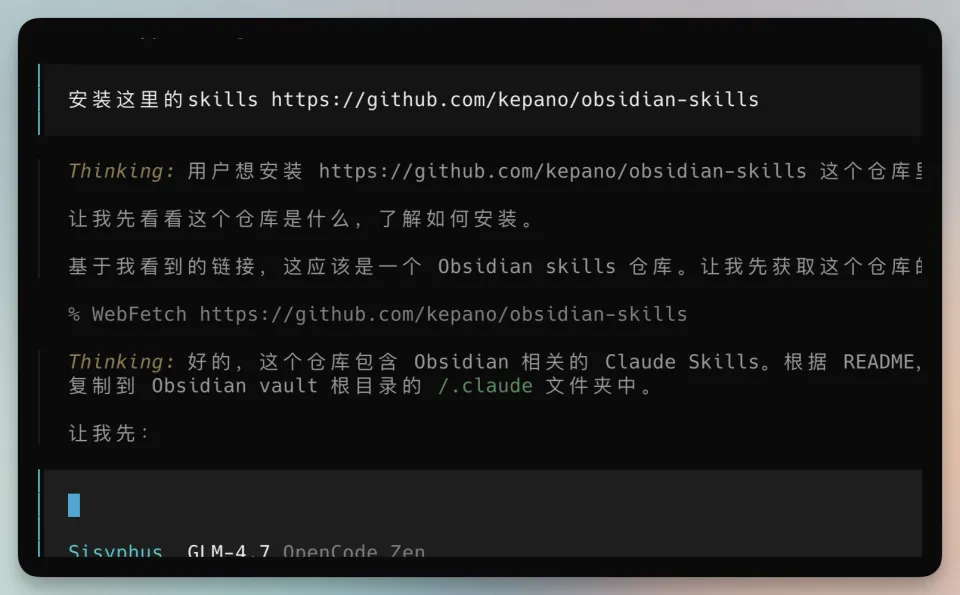Open the URL in the WebFetch line
Image resolution: width=960 pixels, height=595 pixels.
point(443,314)
